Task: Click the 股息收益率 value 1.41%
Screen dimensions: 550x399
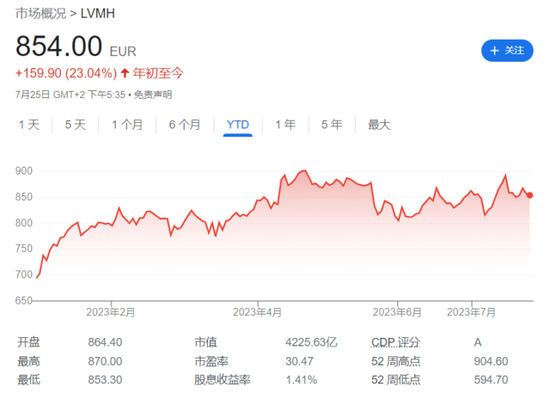Action: (301, 380)
